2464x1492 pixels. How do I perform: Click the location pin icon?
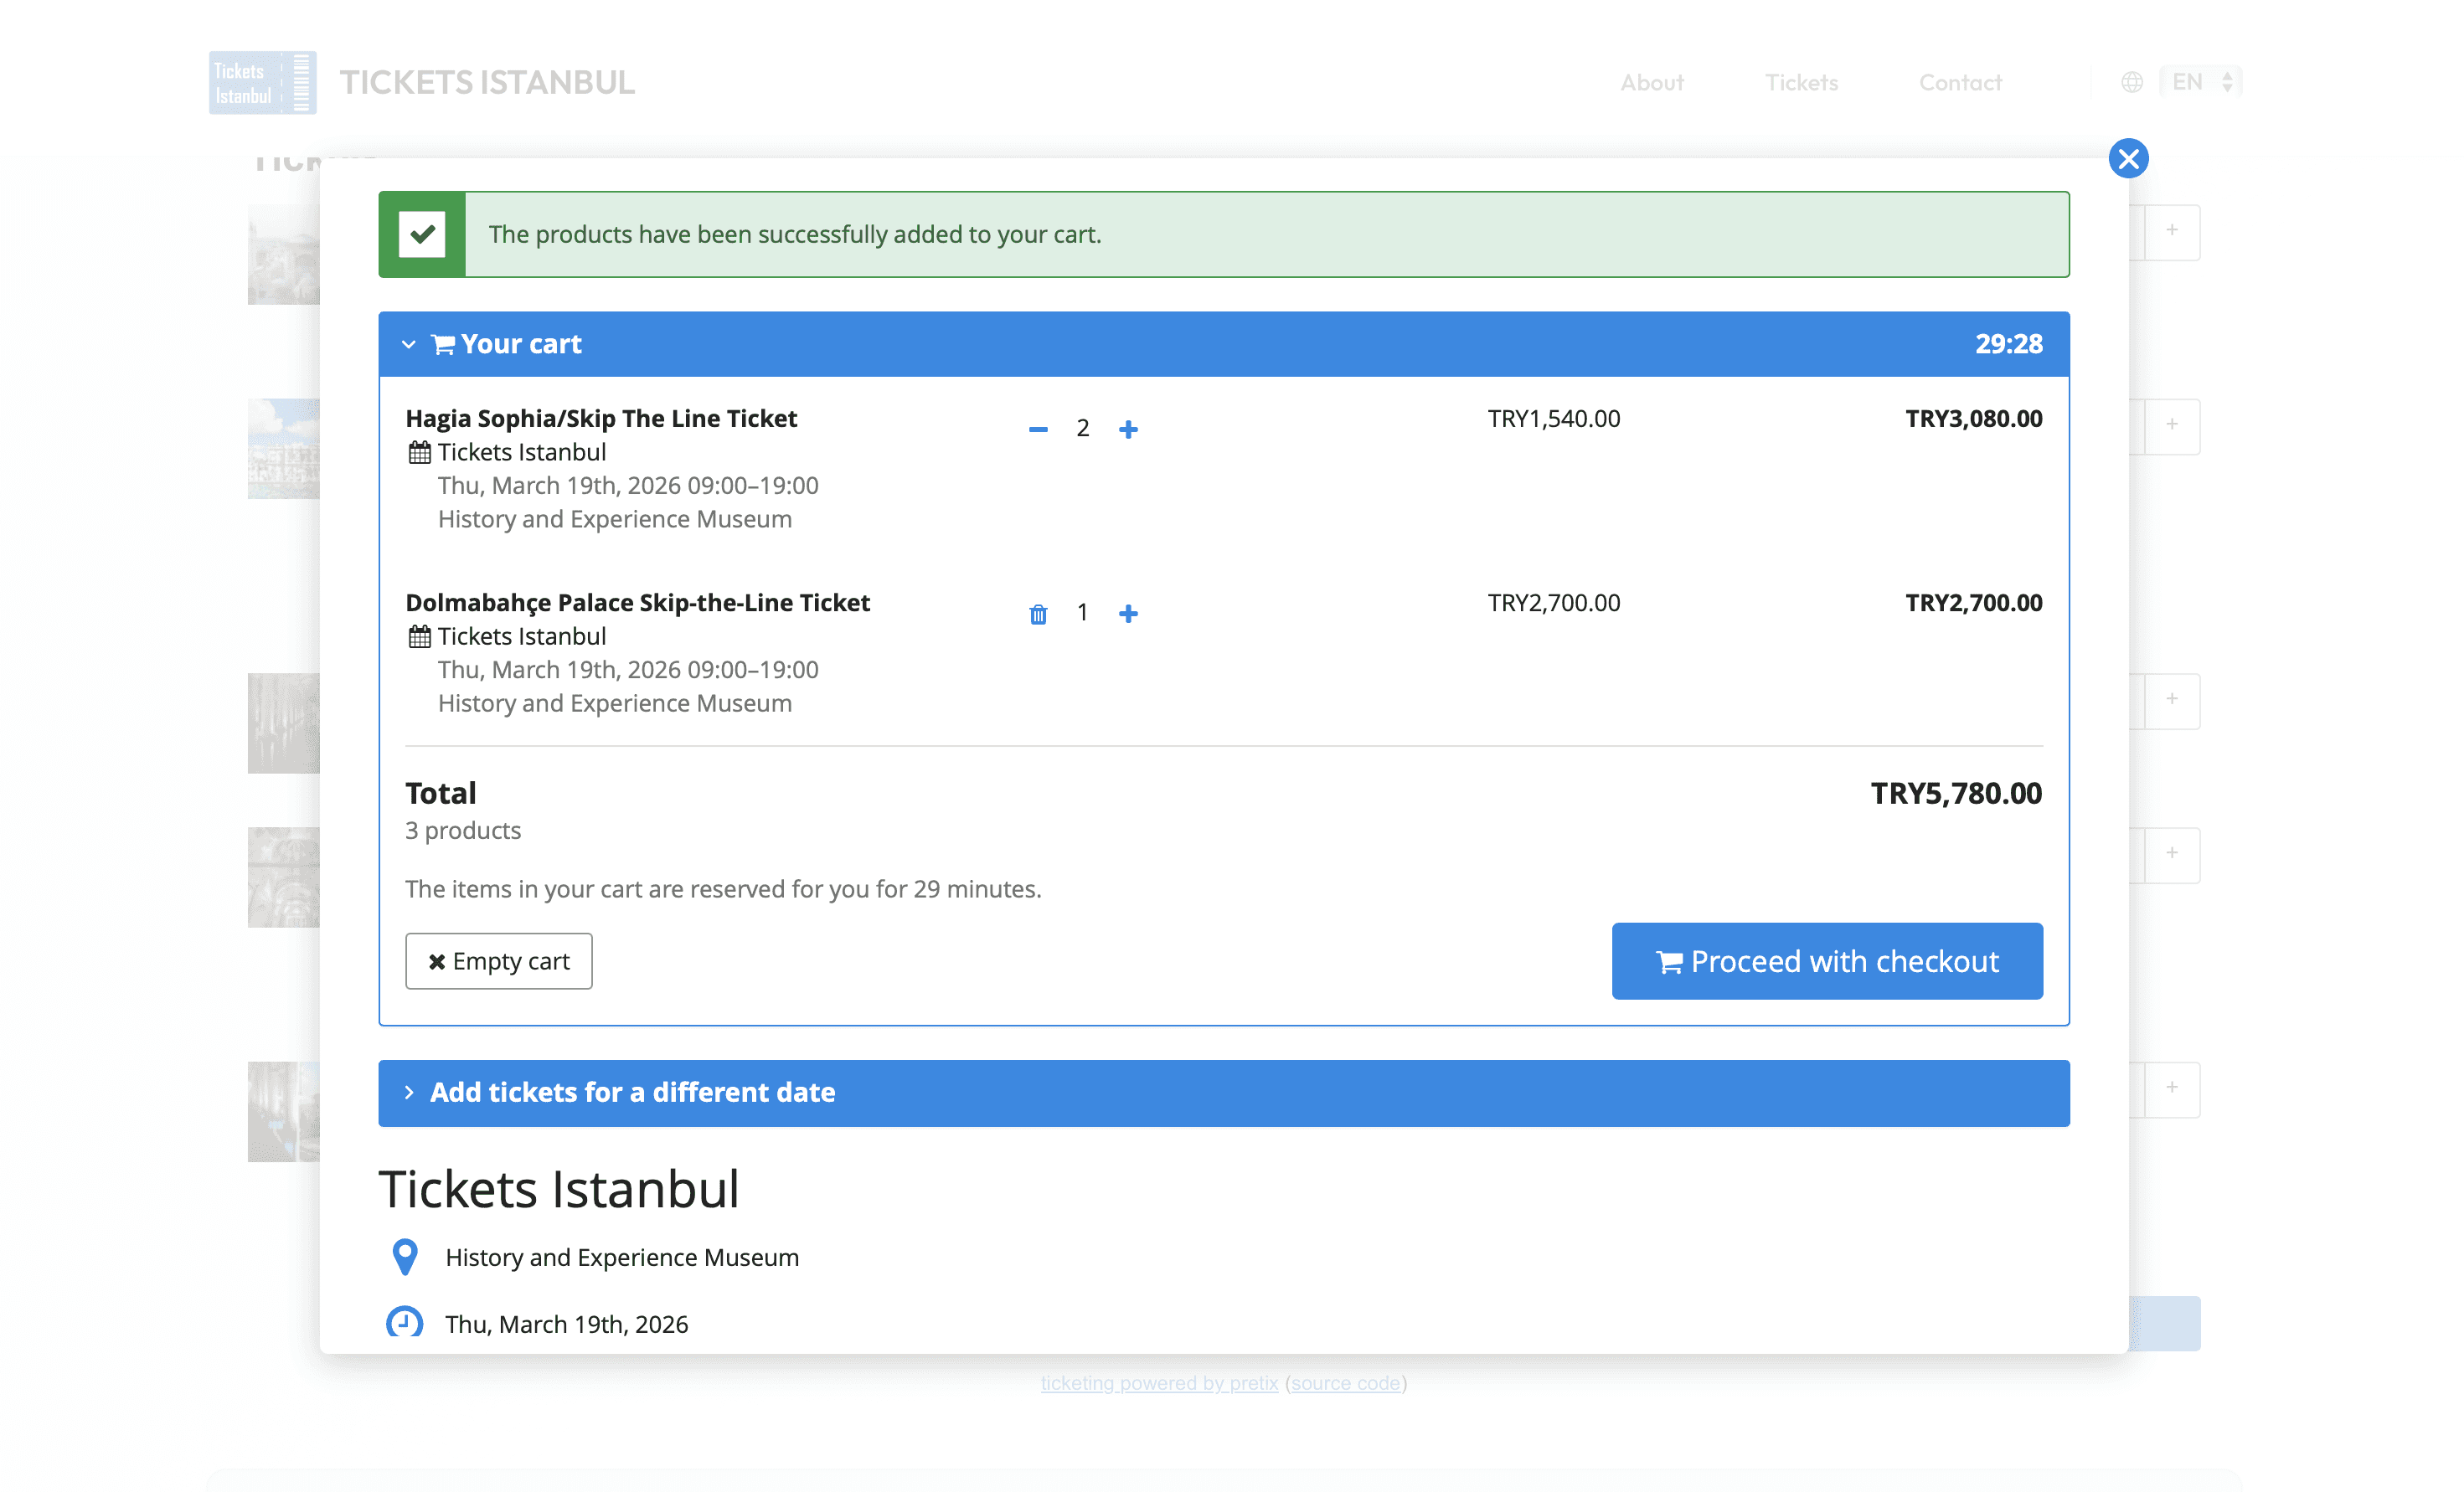tap(405, 1257)
